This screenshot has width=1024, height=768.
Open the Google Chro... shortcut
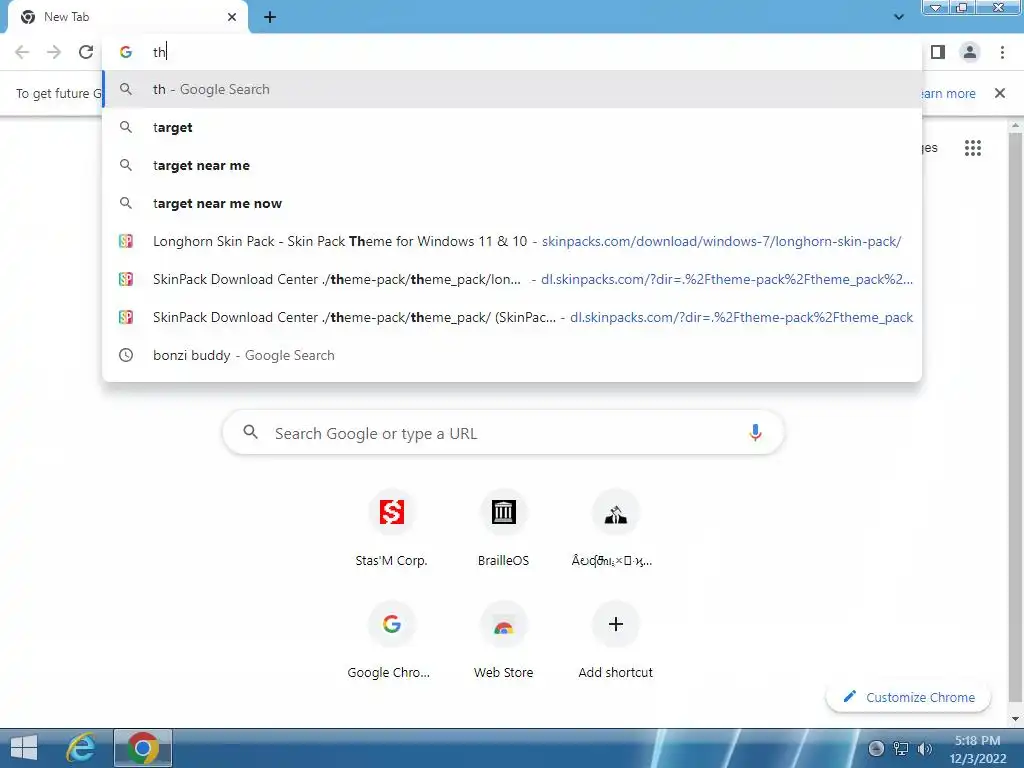391,641
